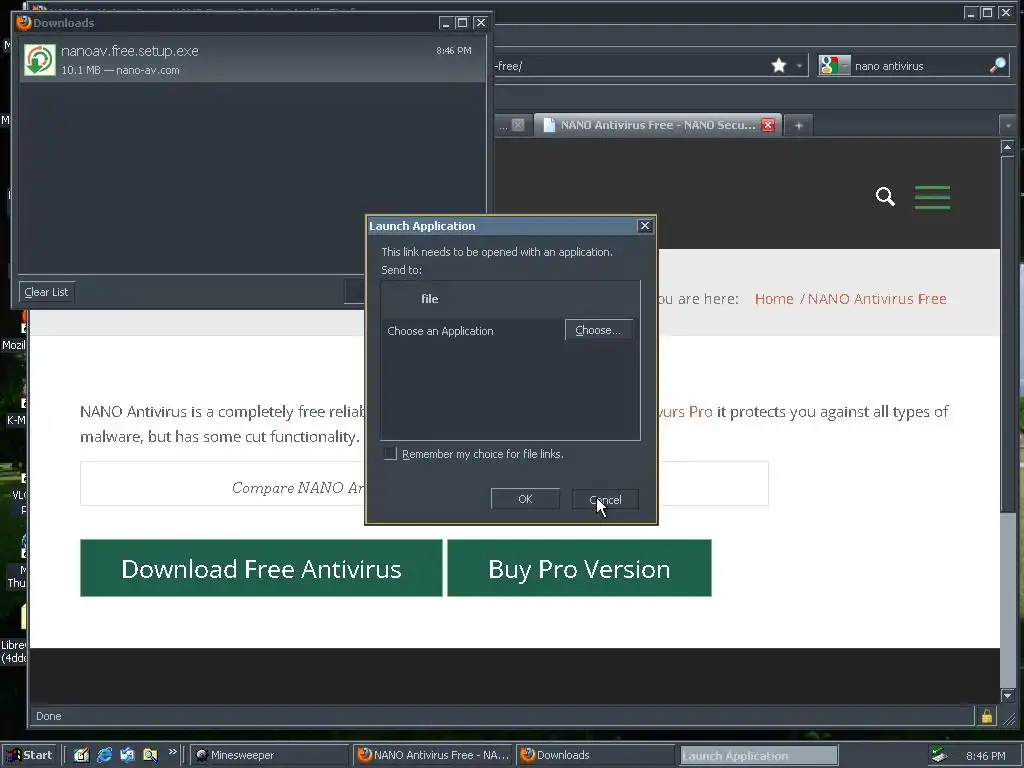Image resolution: width=1024 pixels, height=768 pixels.
Task: Click the Download Free Antivirus button
Action: [x=261, y=568]
